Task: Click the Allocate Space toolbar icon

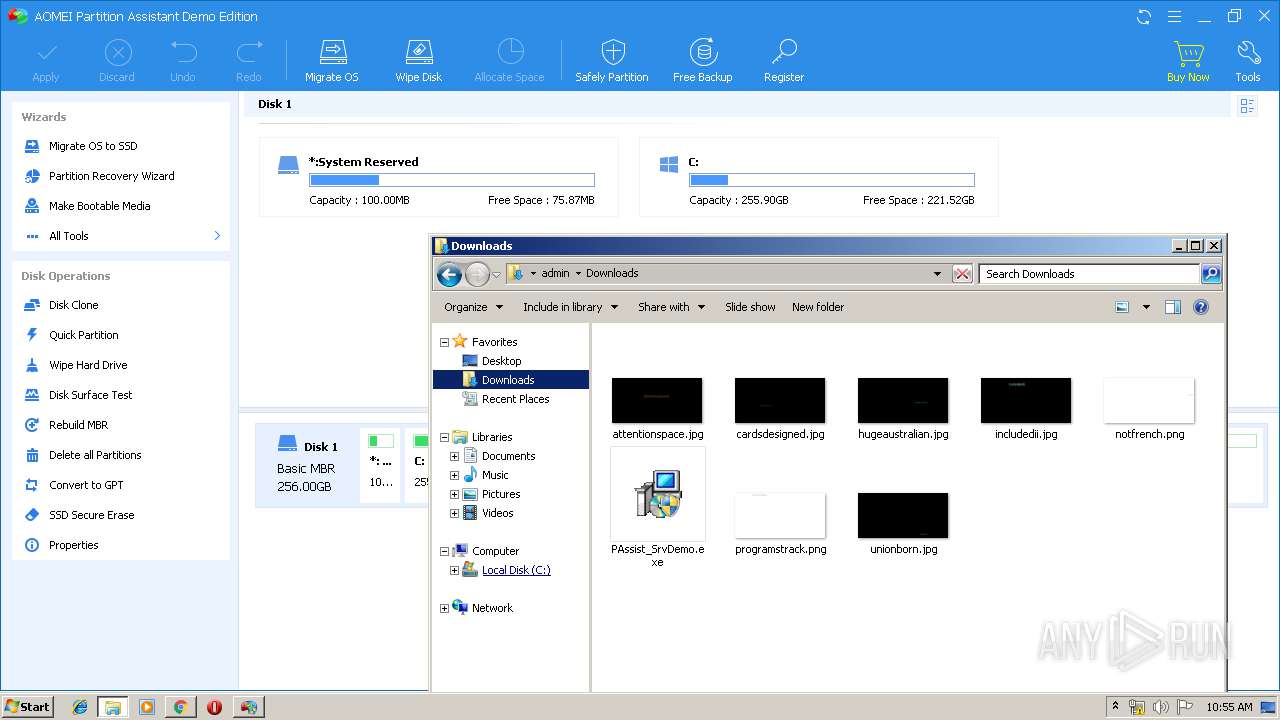Action: point(509,60)
